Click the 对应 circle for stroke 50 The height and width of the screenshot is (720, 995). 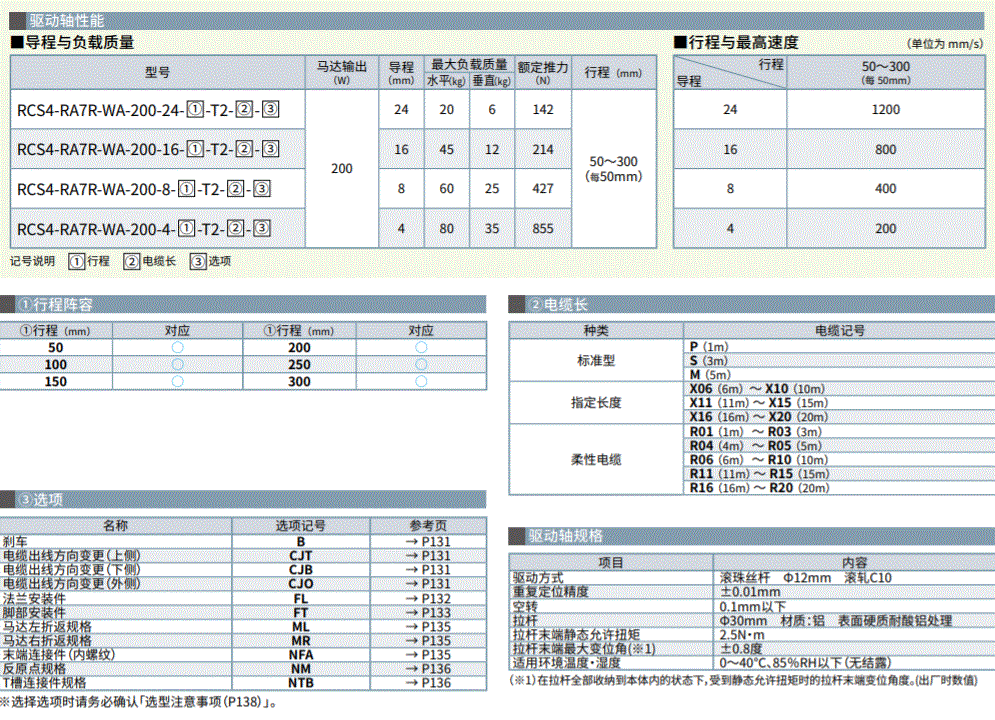click(x=178, y=348)
